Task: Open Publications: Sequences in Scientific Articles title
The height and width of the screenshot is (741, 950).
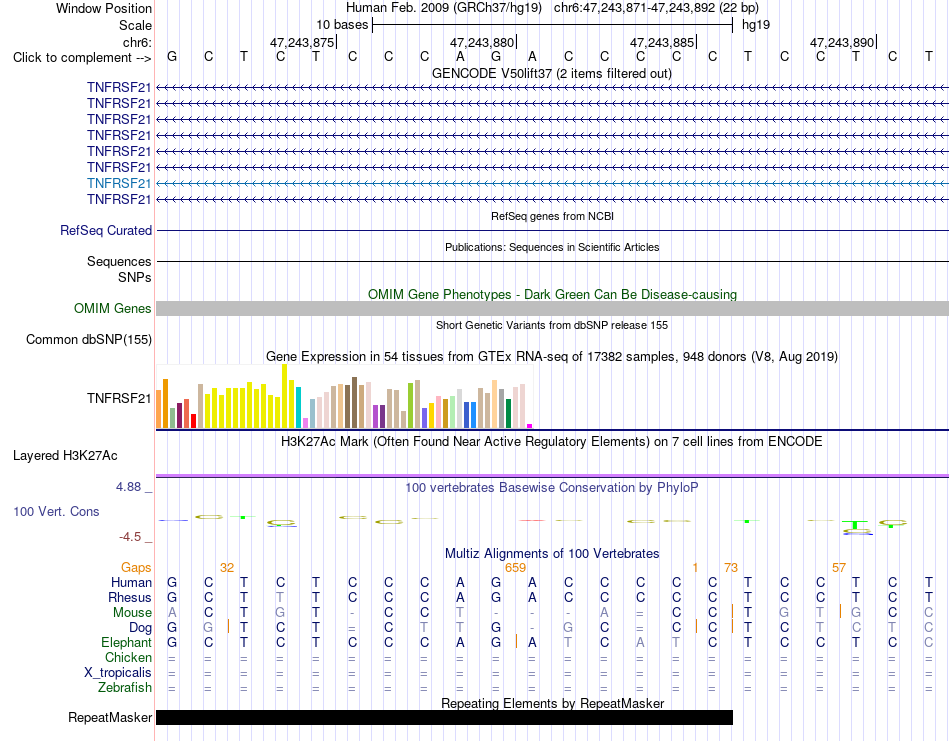Action: [552, 247]
